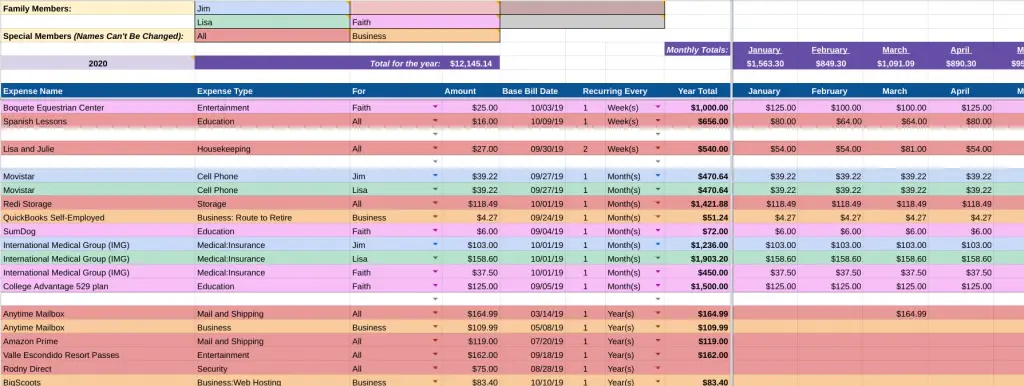1024x386 pixels.
Task: Select the Amazon Prime expense name cell
Action: 97,341
